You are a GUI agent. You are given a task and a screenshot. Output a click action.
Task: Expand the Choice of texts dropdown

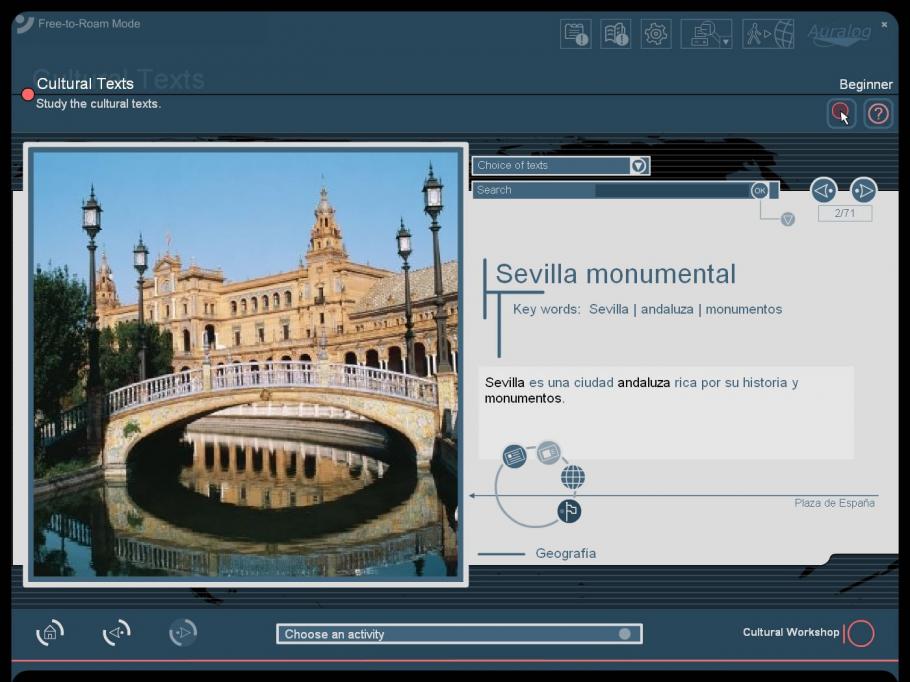tap(638, 166)
